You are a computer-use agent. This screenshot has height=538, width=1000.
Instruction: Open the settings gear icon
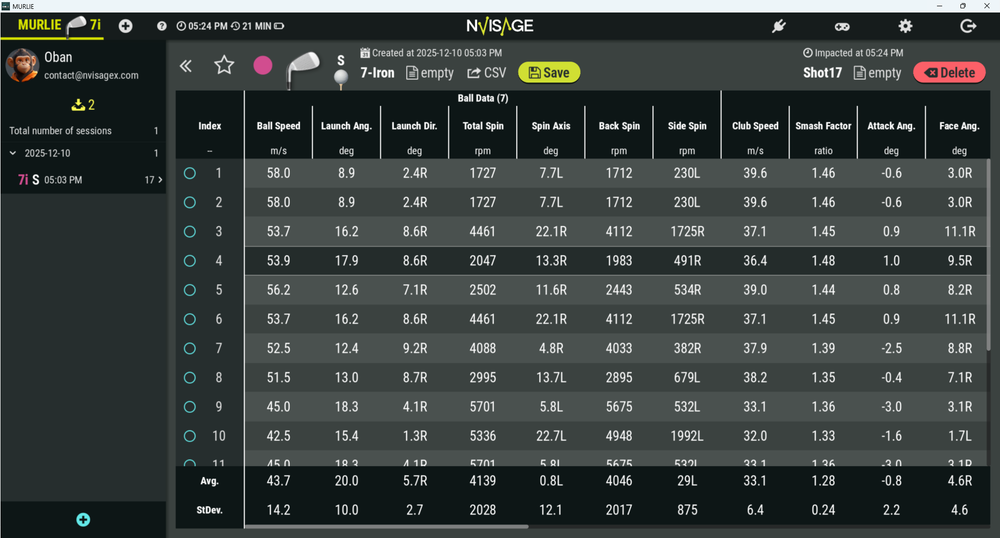click(x=905, y=26)
